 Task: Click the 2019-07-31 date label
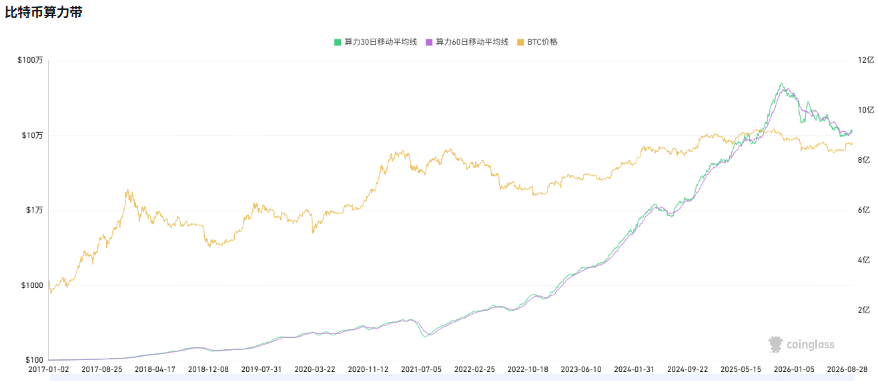pyautogui.click(x=261, y=369)
